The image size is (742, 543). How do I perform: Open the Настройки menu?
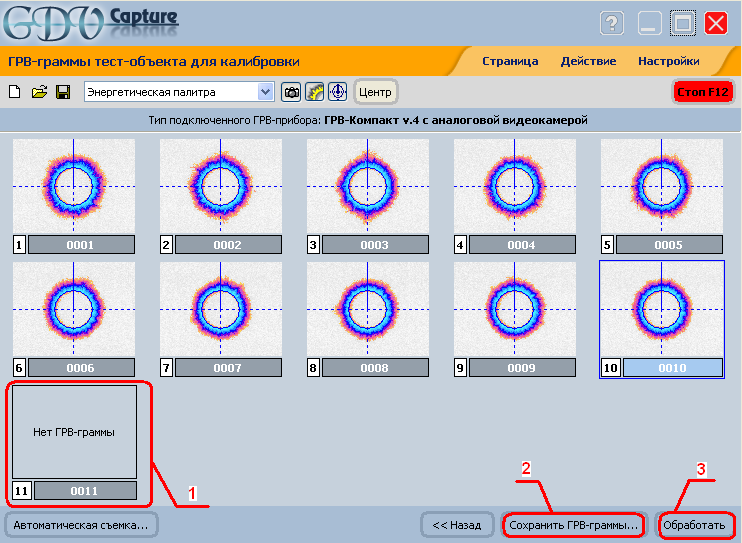tap(669, 61)
